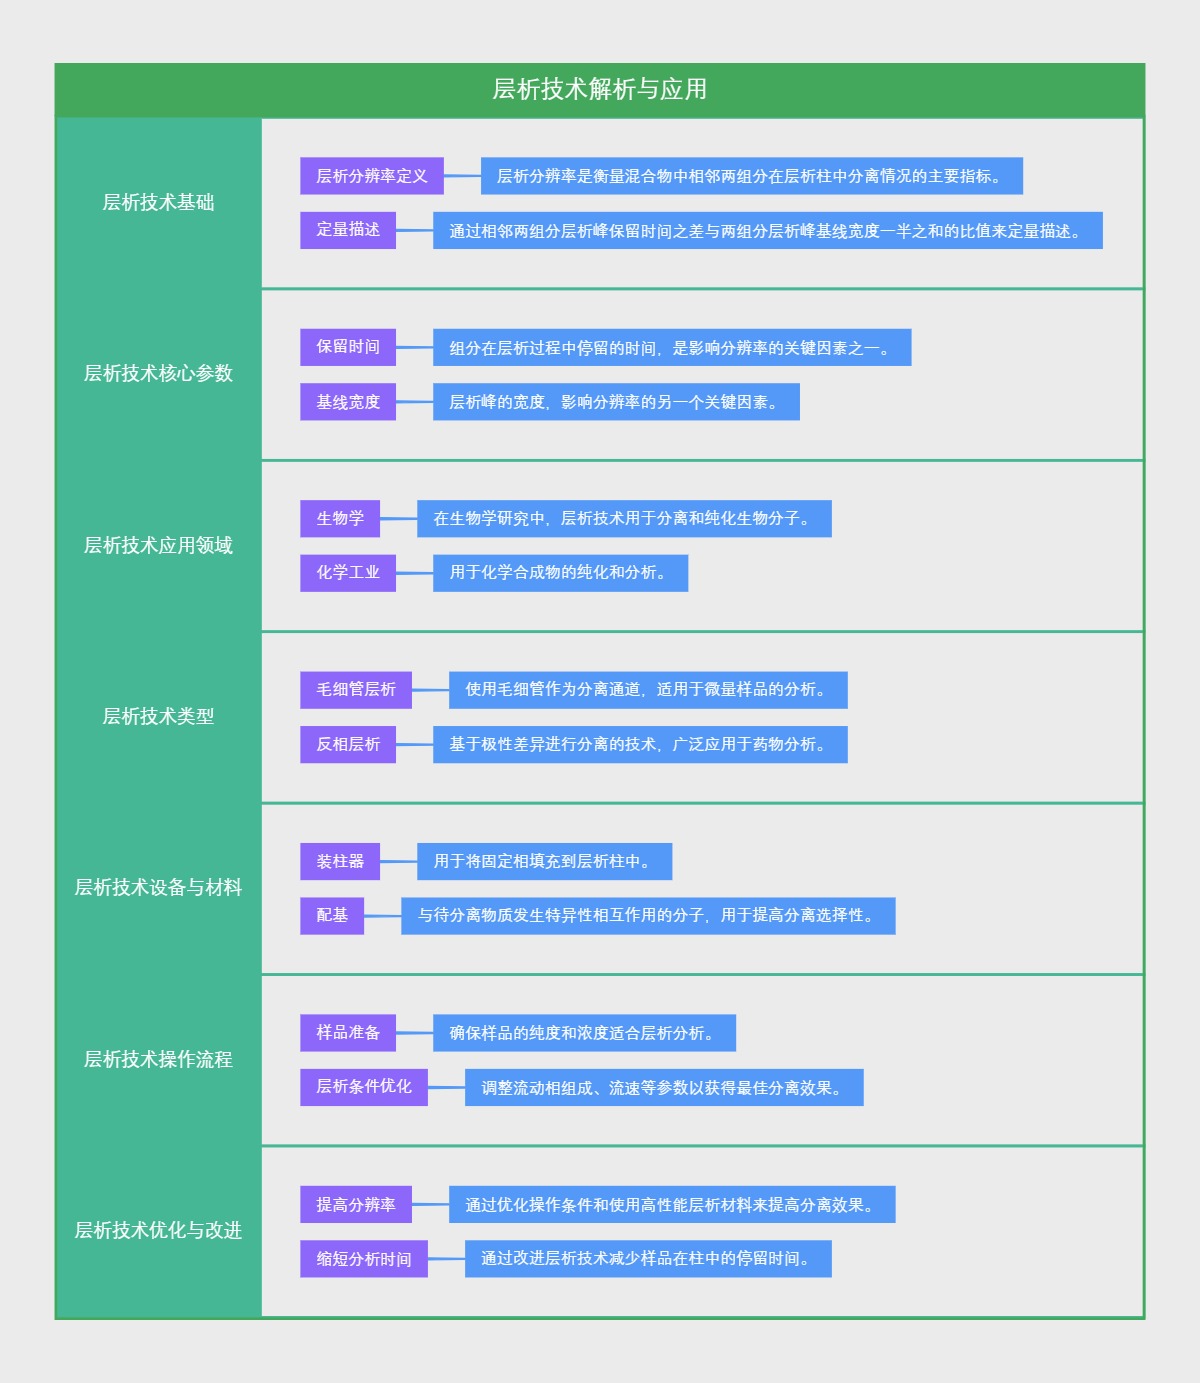Select the 装柱器 node
The height and width of the screenshot is (1383, 1200).
(x=340, y=861)
